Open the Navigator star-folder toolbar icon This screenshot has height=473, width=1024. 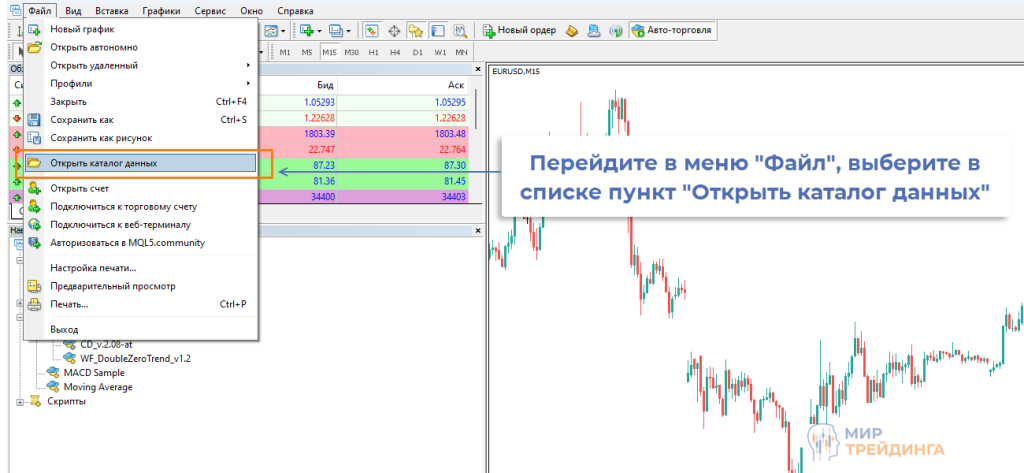pos(415,30)
